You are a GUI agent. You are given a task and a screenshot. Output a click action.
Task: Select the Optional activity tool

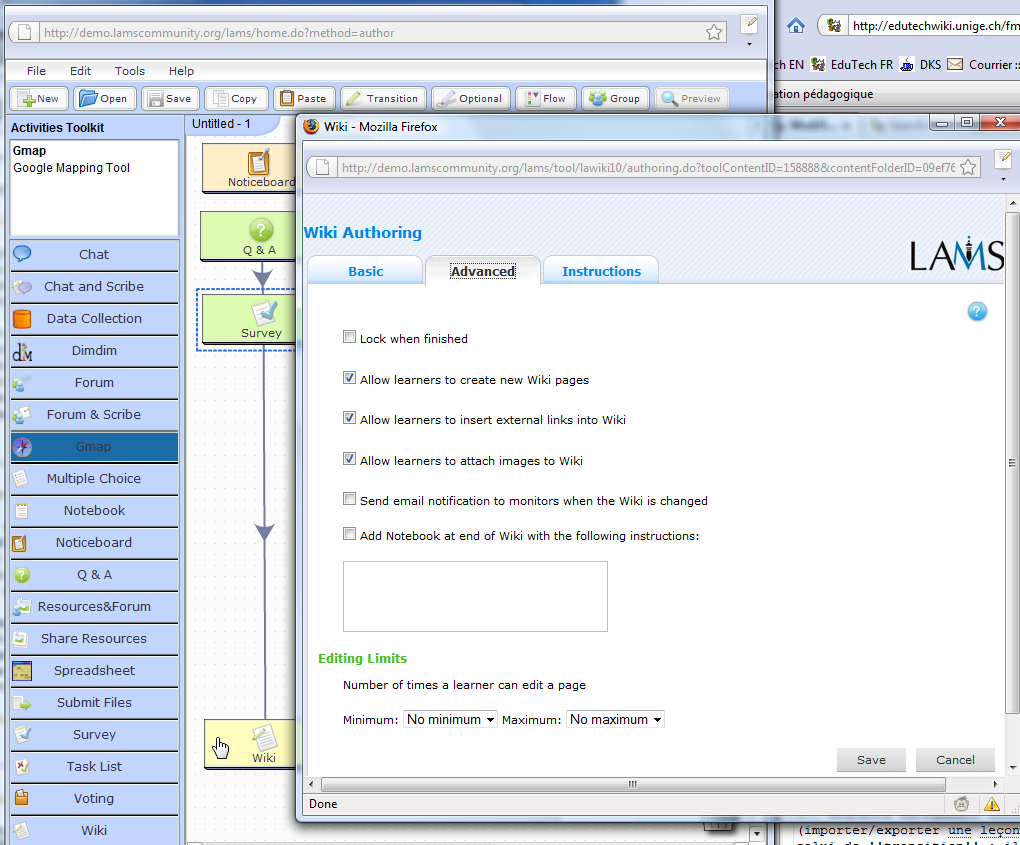coord(470,98)
